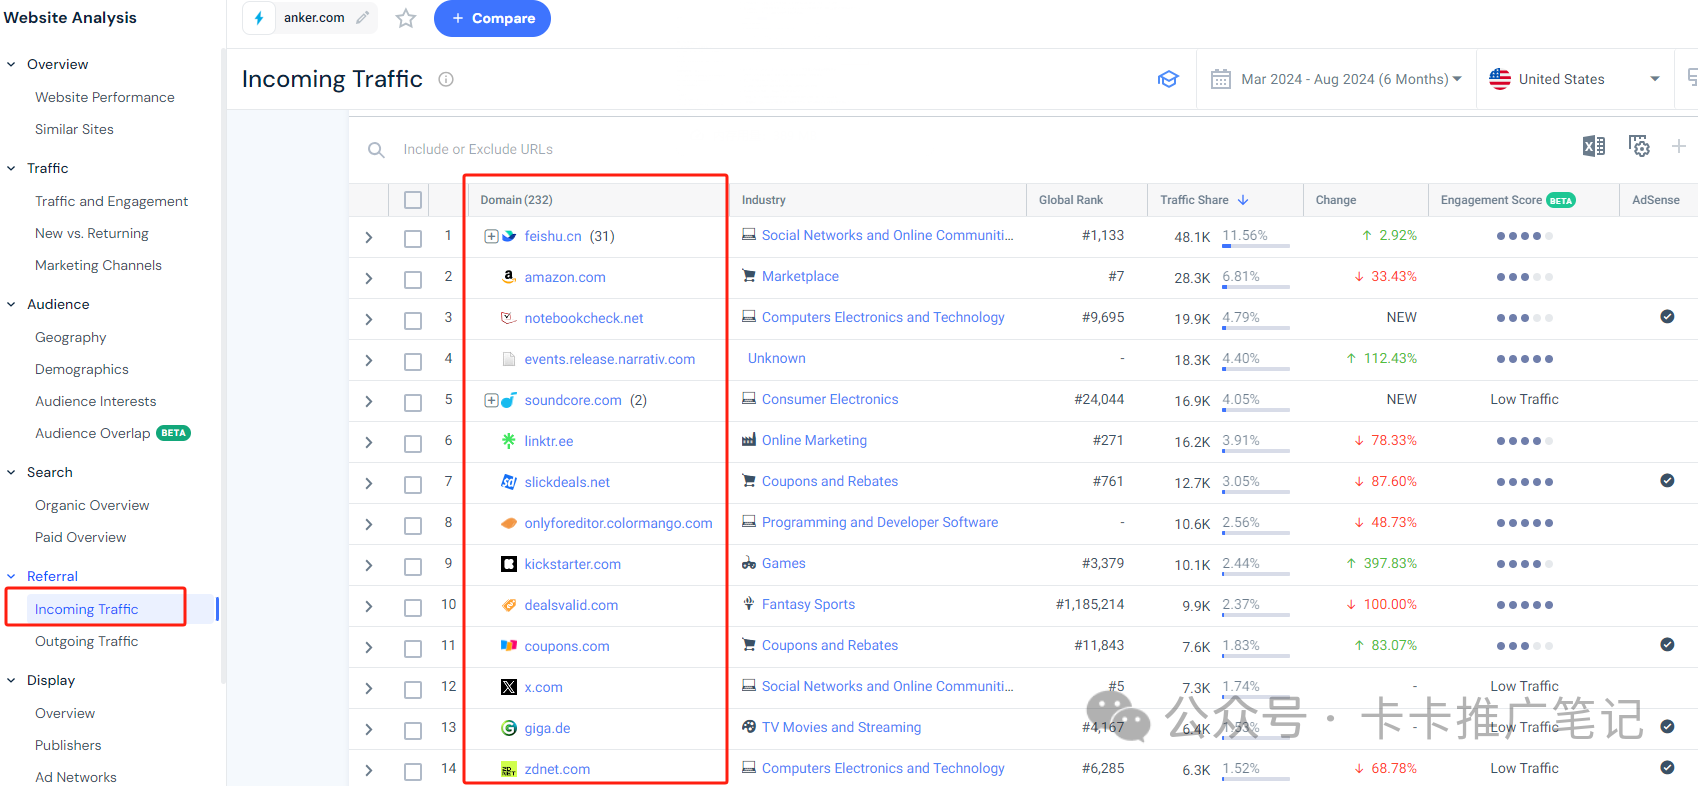Image resolution: width=1698 pixels, height=786 pixels.
Task: Open the slickdeals.net domain link
Action: (x=567, y=482)
